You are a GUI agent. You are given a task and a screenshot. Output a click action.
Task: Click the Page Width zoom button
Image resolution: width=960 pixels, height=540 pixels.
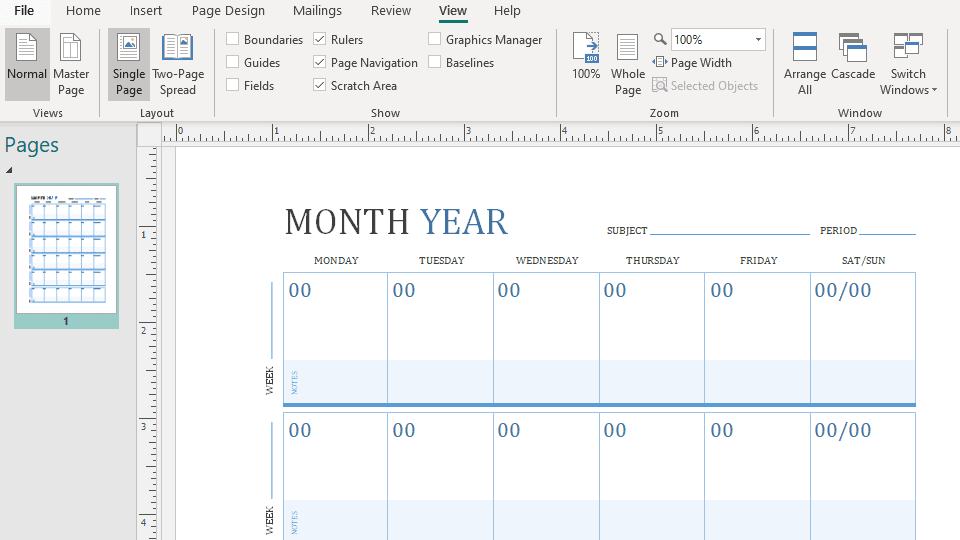click(x=692, y=63)
